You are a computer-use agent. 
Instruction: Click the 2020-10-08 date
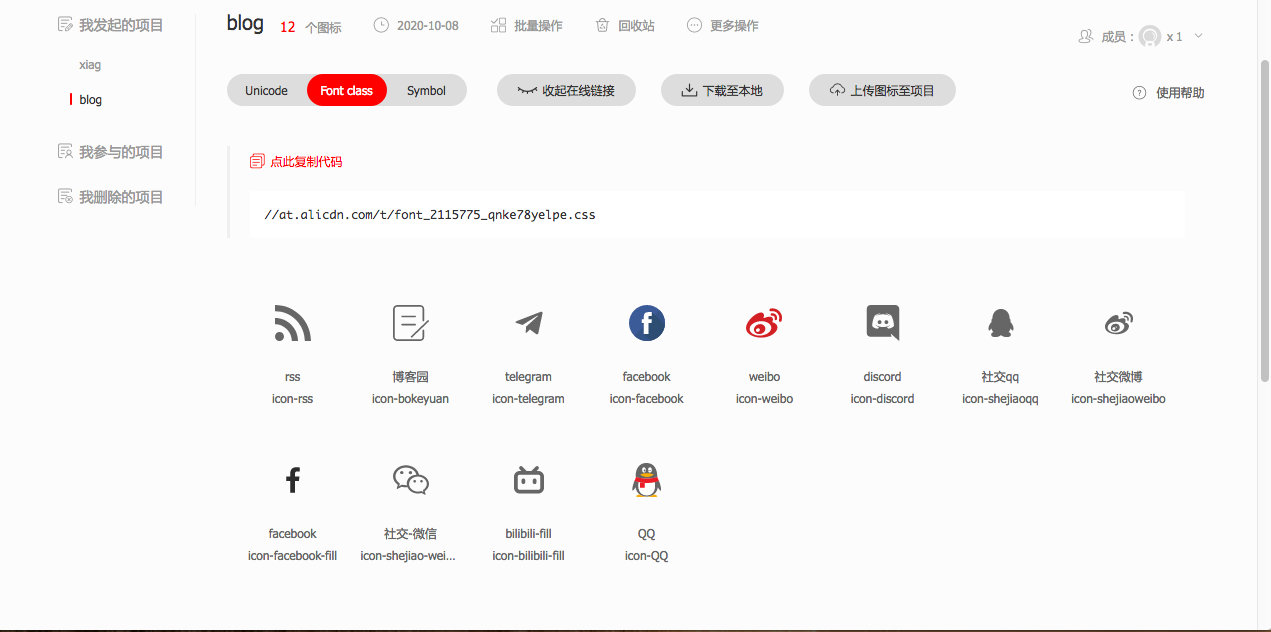coord(427,26)
